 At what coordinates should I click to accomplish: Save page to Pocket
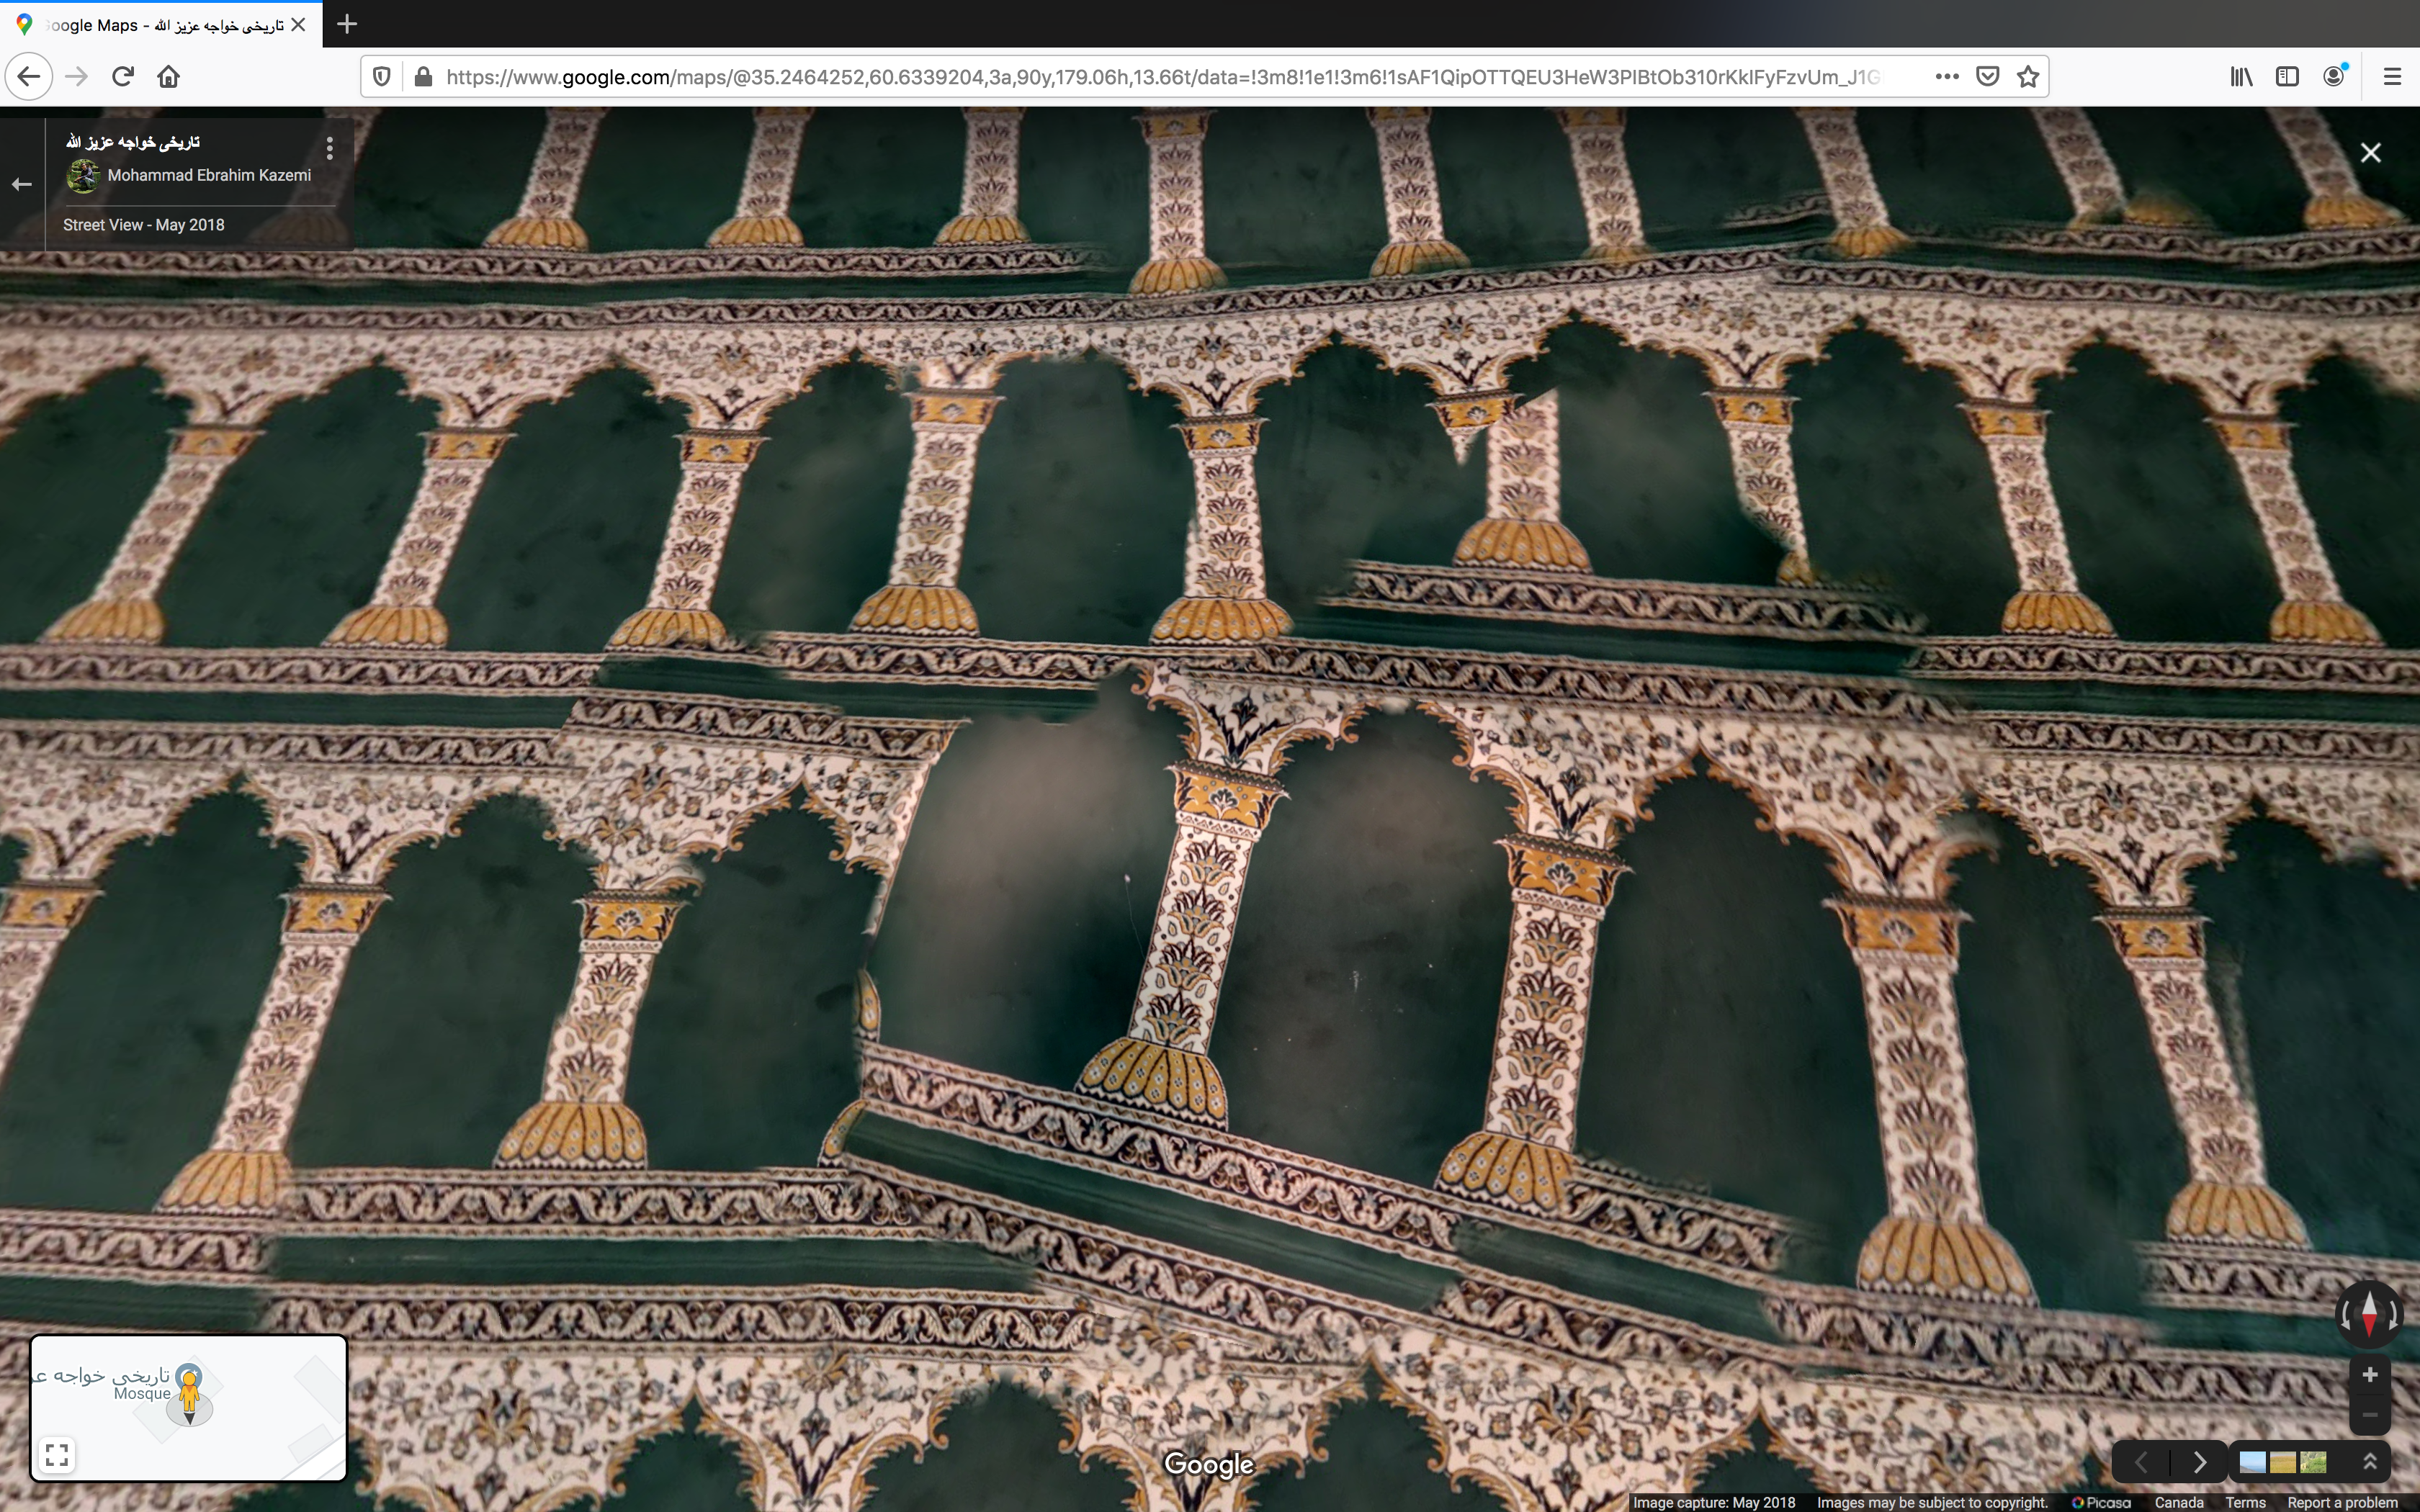[x=1987, y=77]
